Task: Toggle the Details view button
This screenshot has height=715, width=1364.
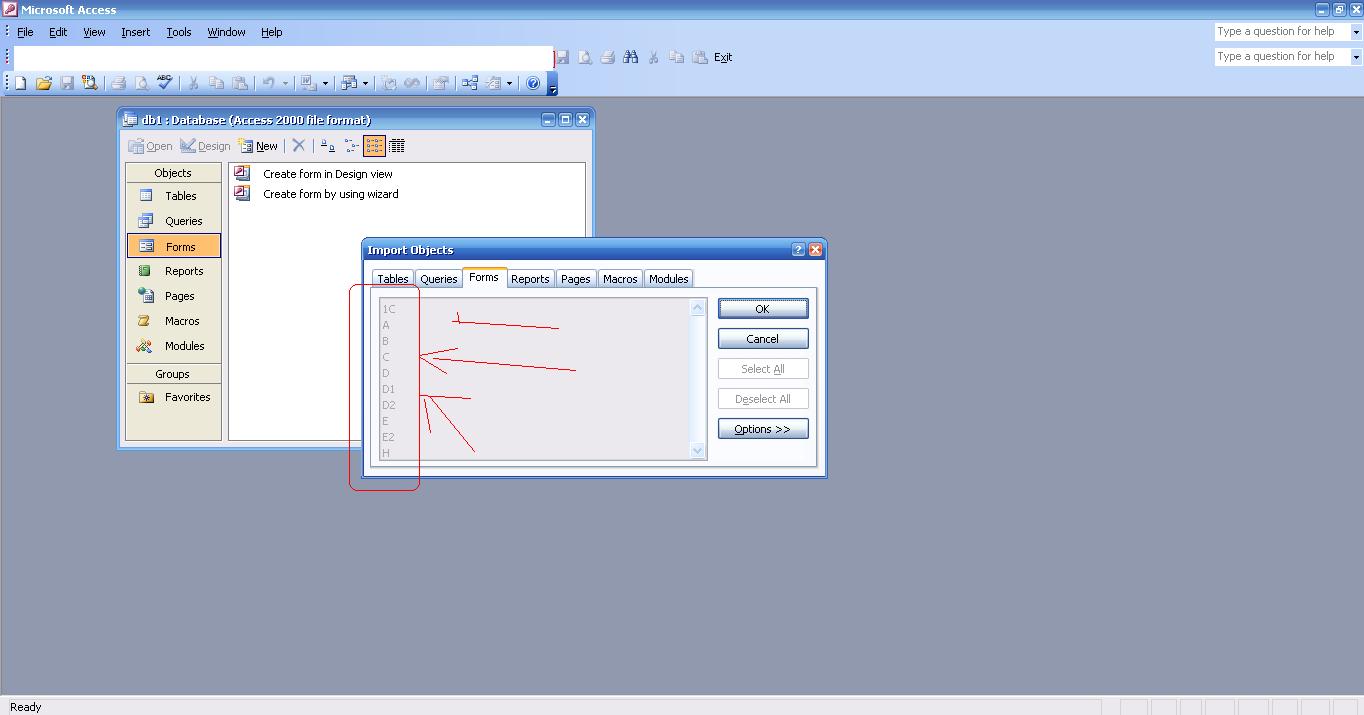Action: pyautogui.click(x=397, y=146)
